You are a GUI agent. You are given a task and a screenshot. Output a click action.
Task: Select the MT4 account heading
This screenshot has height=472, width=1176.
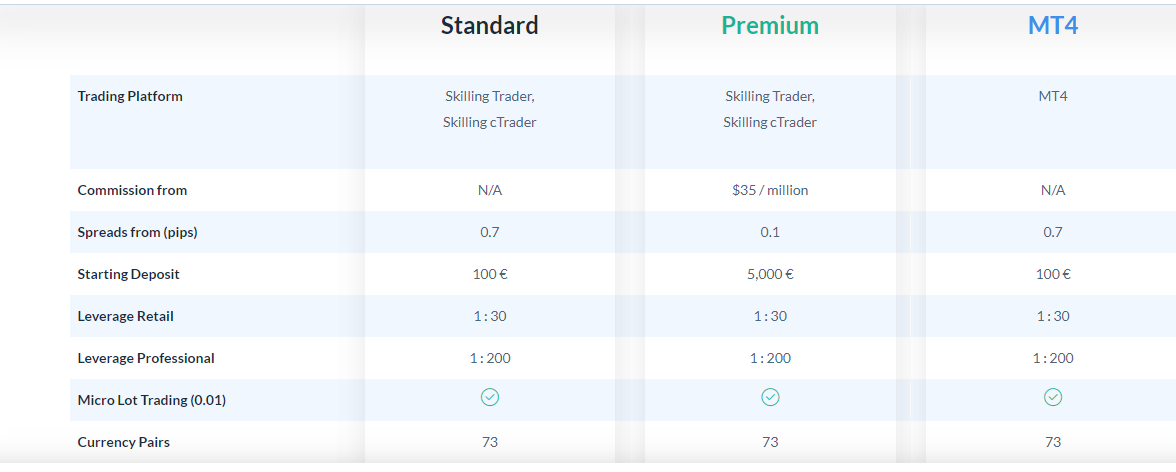pos(1053,26)
